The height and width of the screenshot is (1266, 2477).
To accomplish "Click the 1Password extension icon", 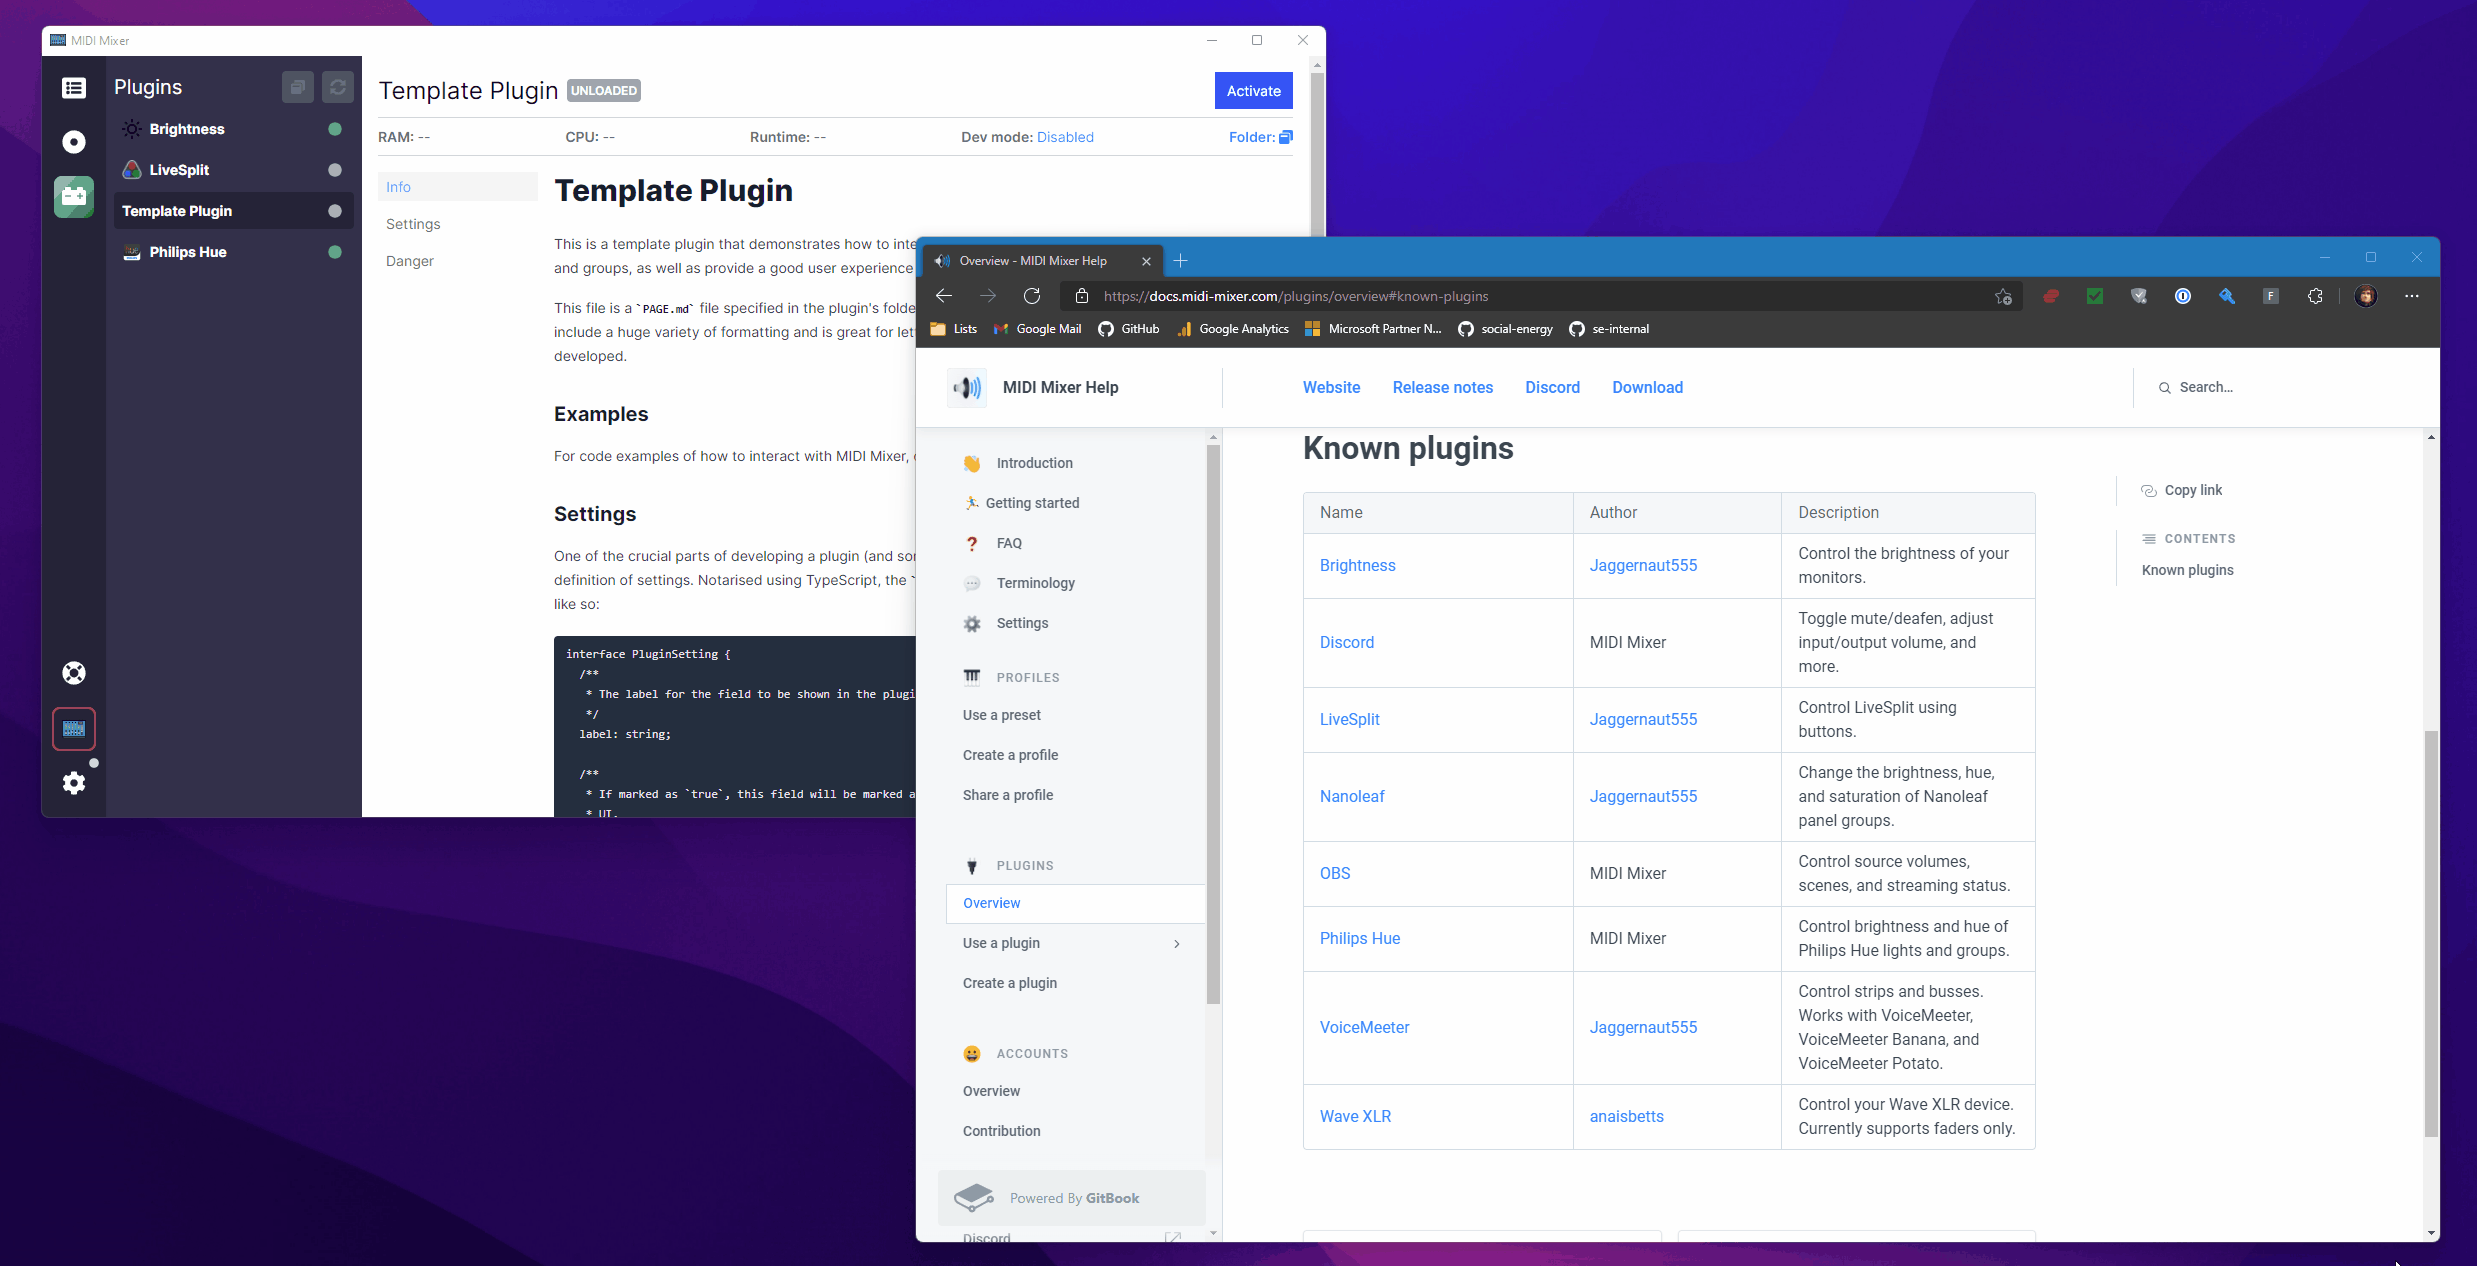I will (x=2183, y=296).
